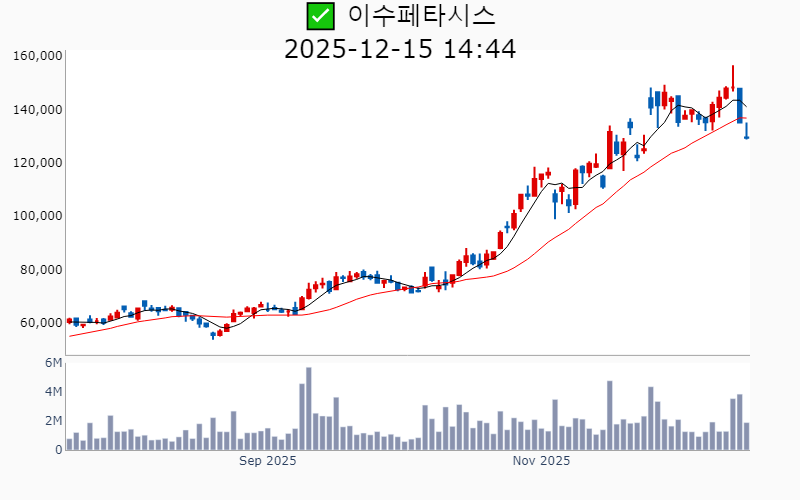
Task: Click the tallest volume bar in September
Action: click(x=308, y=409)
